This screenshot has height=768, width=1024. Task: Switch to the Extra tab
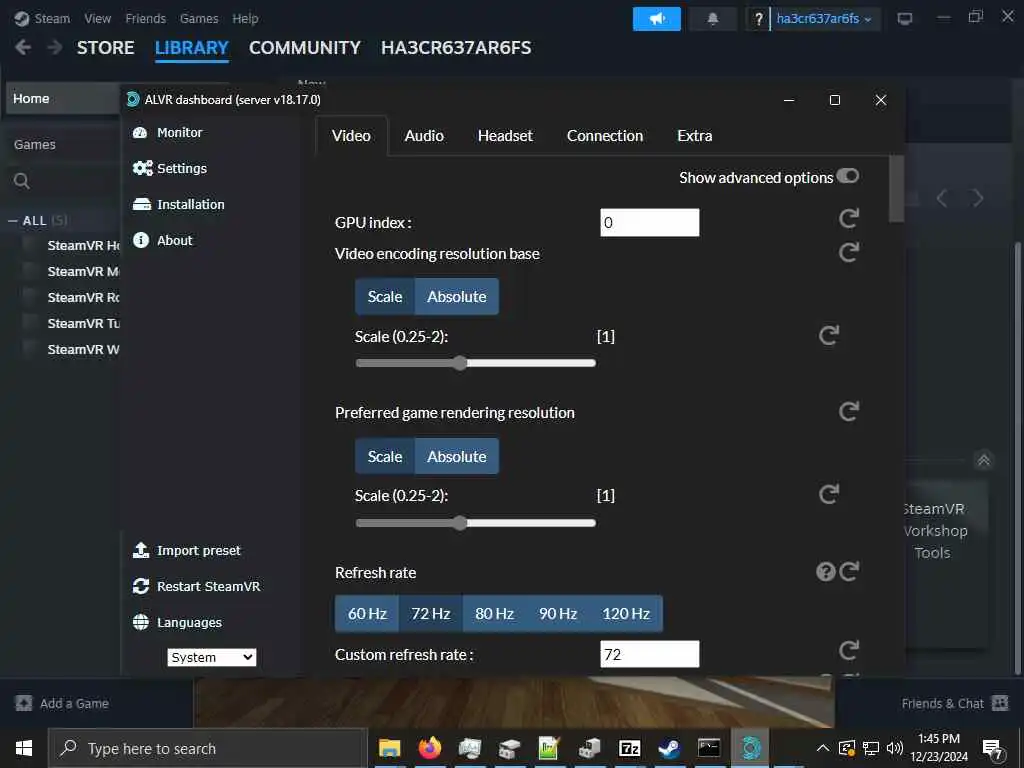click(694, 136)
